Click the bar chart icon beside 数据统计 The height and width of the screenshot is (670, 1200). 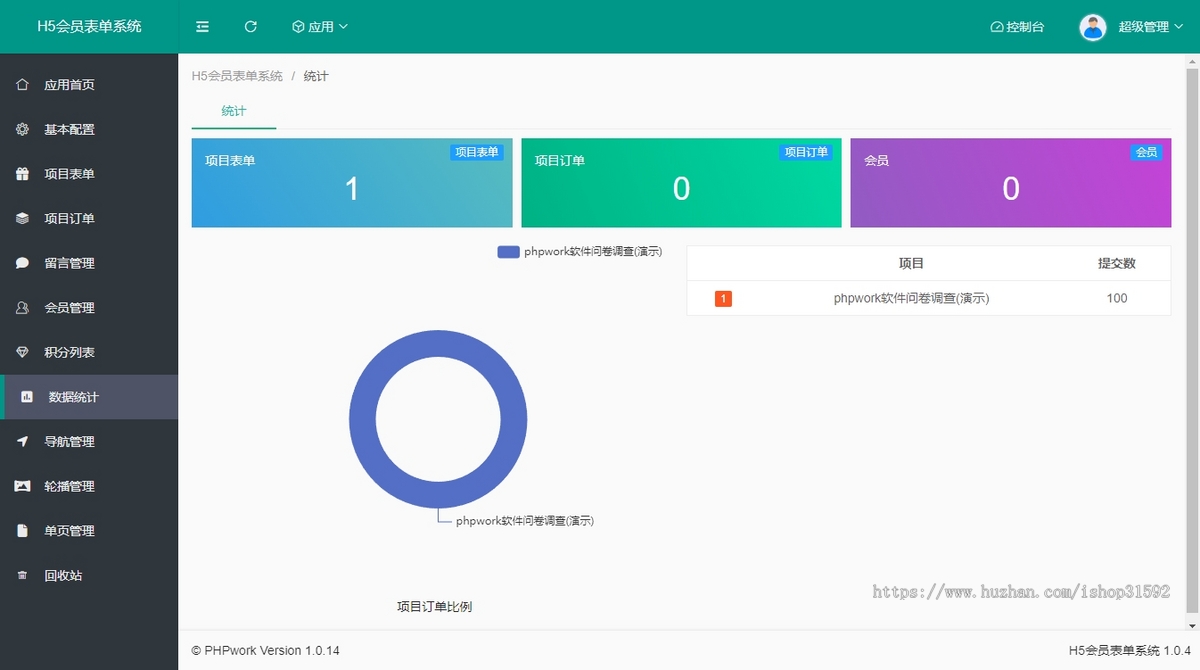point(27,397)
